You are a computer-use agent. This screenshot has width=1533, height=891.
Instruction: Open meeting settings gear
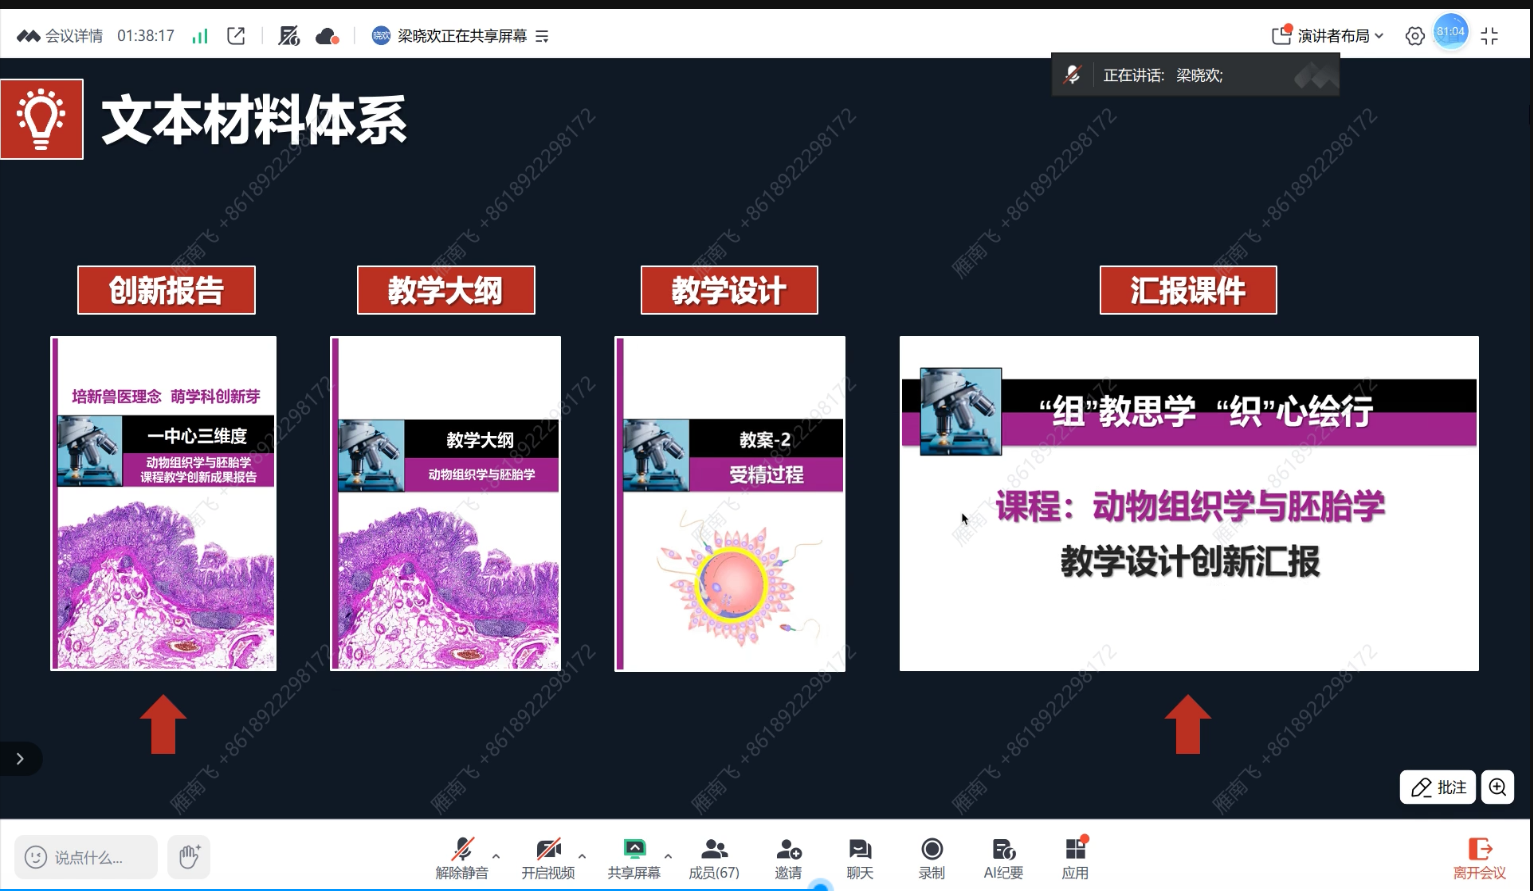click(x=1414, y=35)
